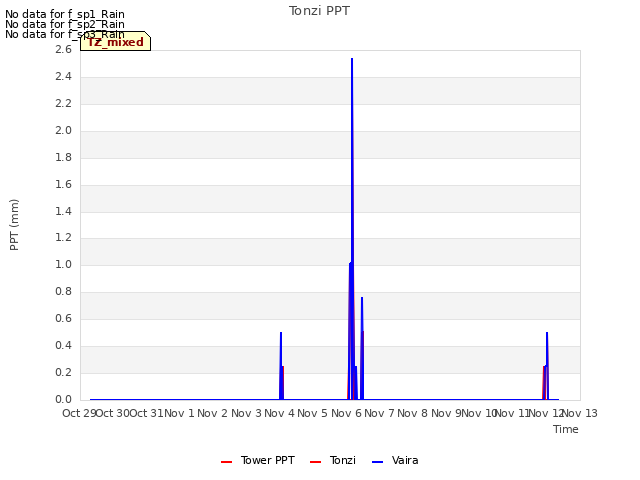This screenshot has height=480, width=640.
Task: Click the 0.0 y-axis tick label
Action: (x=63, y=399)
